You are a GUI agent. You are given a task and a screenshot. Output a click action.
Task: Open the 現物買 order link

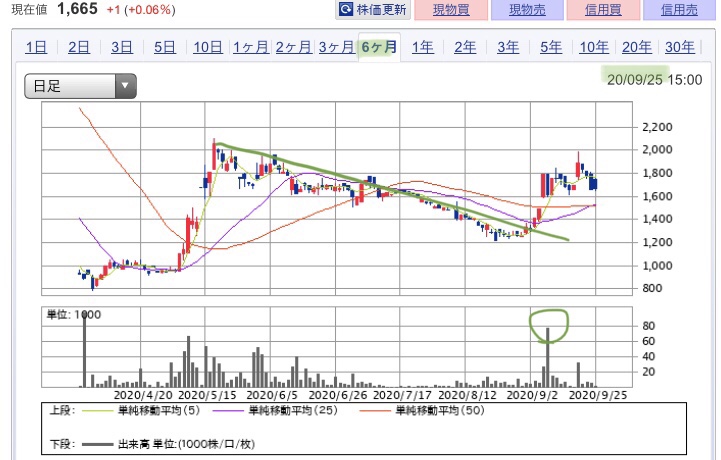pos(451,10)
